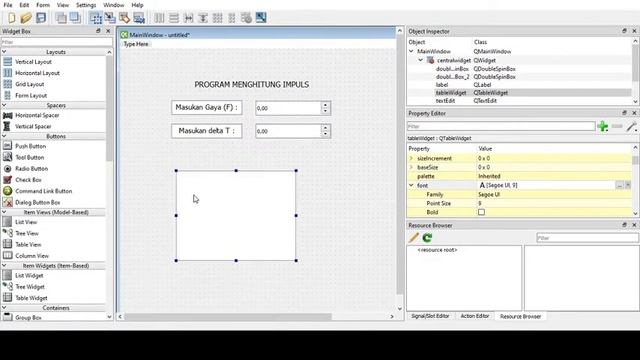640x360 pixels.
Task: Select Radio Button widget
Action: coord(31,169)
